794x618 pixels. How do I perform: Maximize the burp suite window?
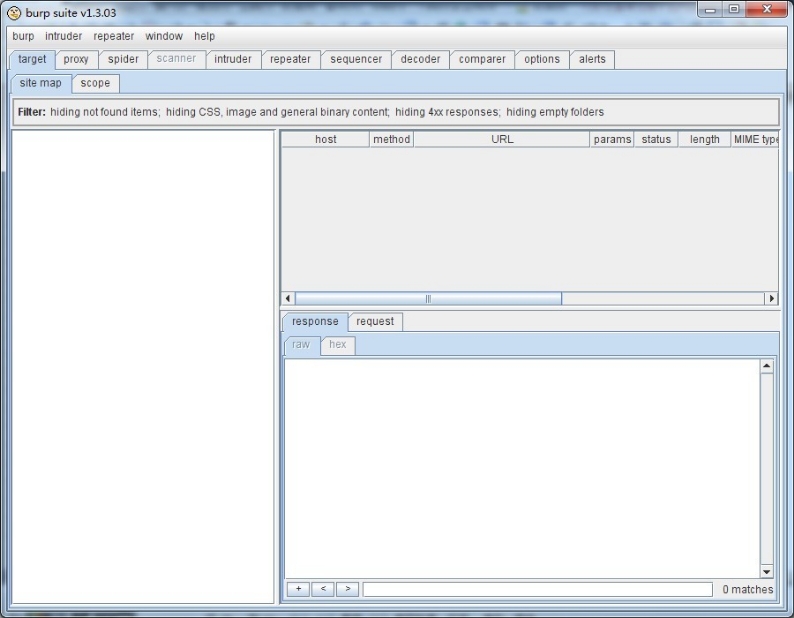coord(734,10)
